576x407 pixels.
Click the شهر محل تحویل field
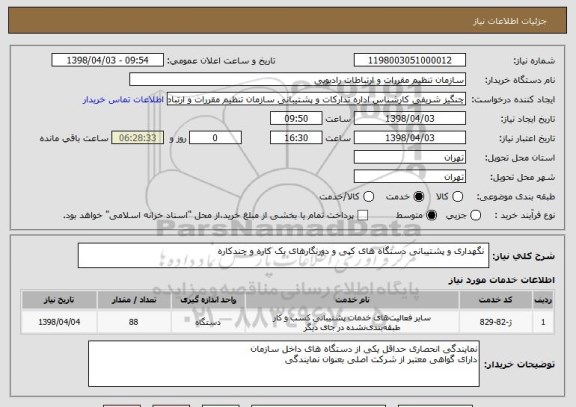[410, 177]
